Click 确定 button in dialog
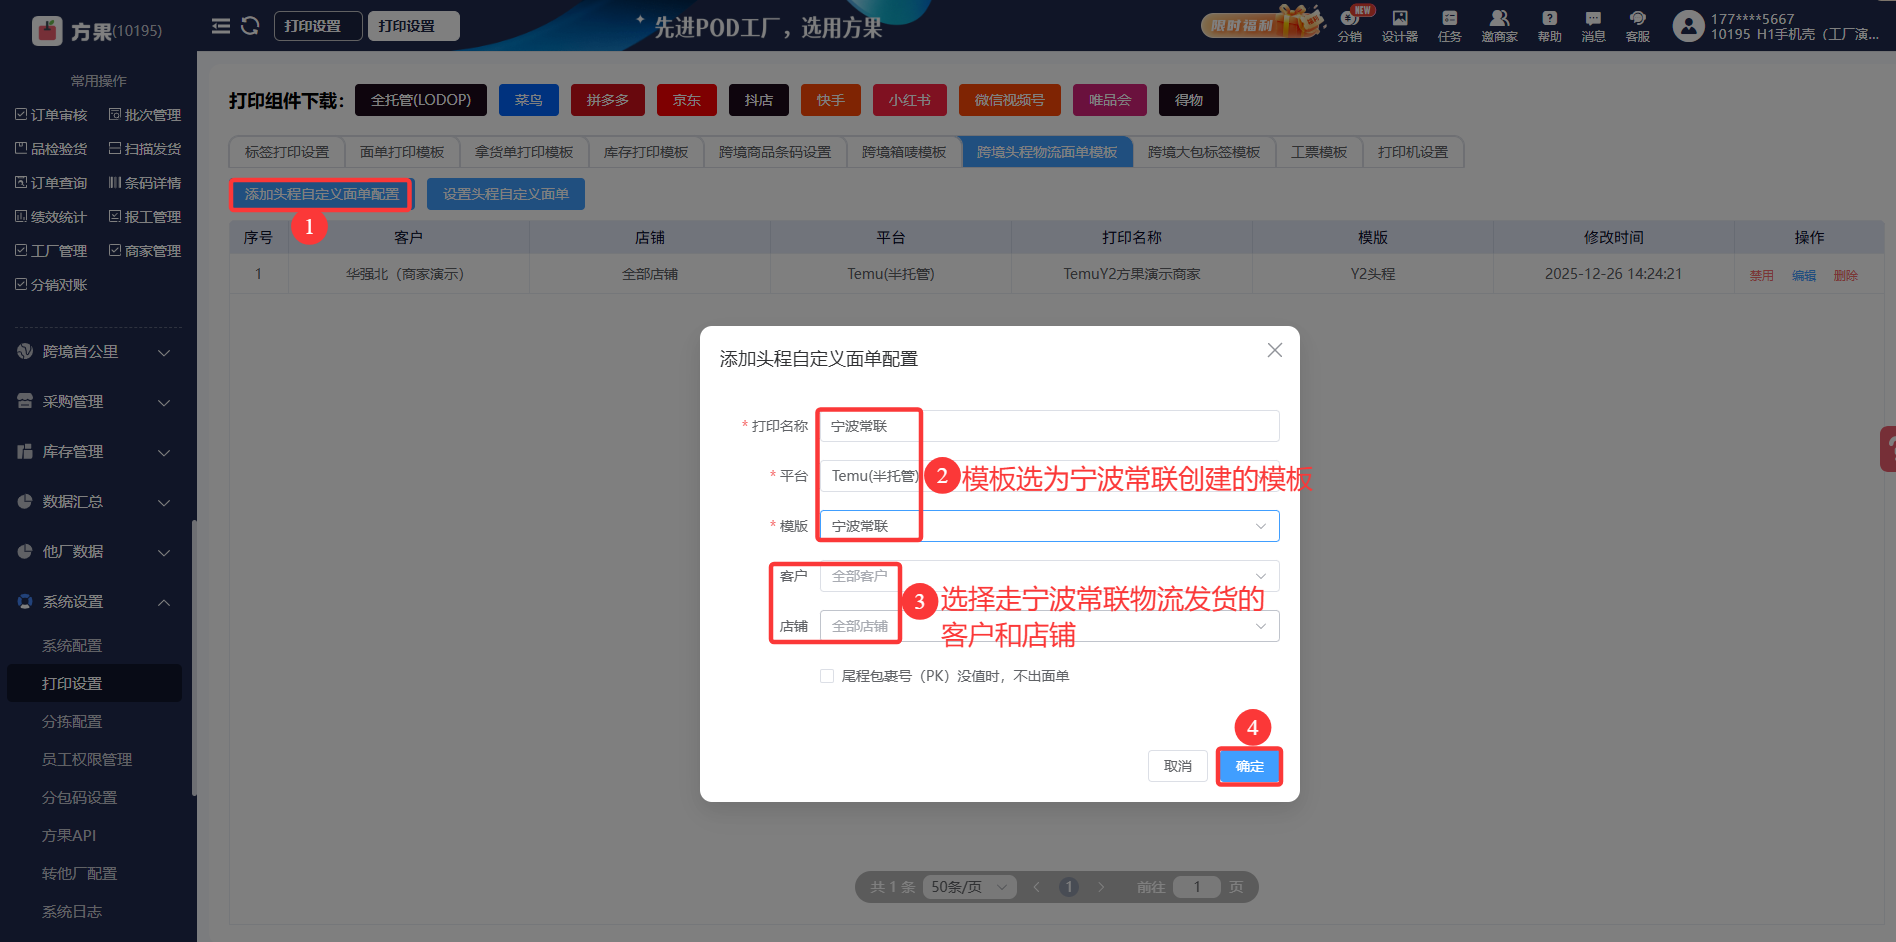 tap(1249, 766)
